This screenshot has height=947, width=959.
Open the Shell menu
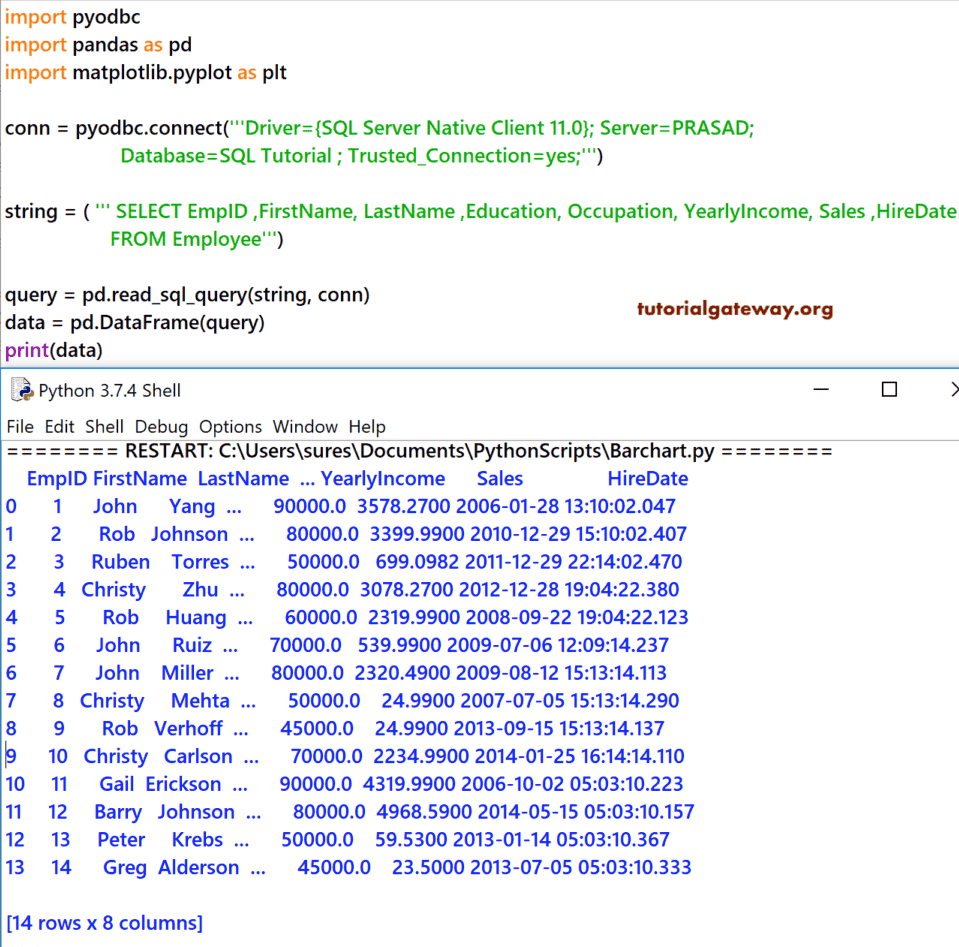105,426
